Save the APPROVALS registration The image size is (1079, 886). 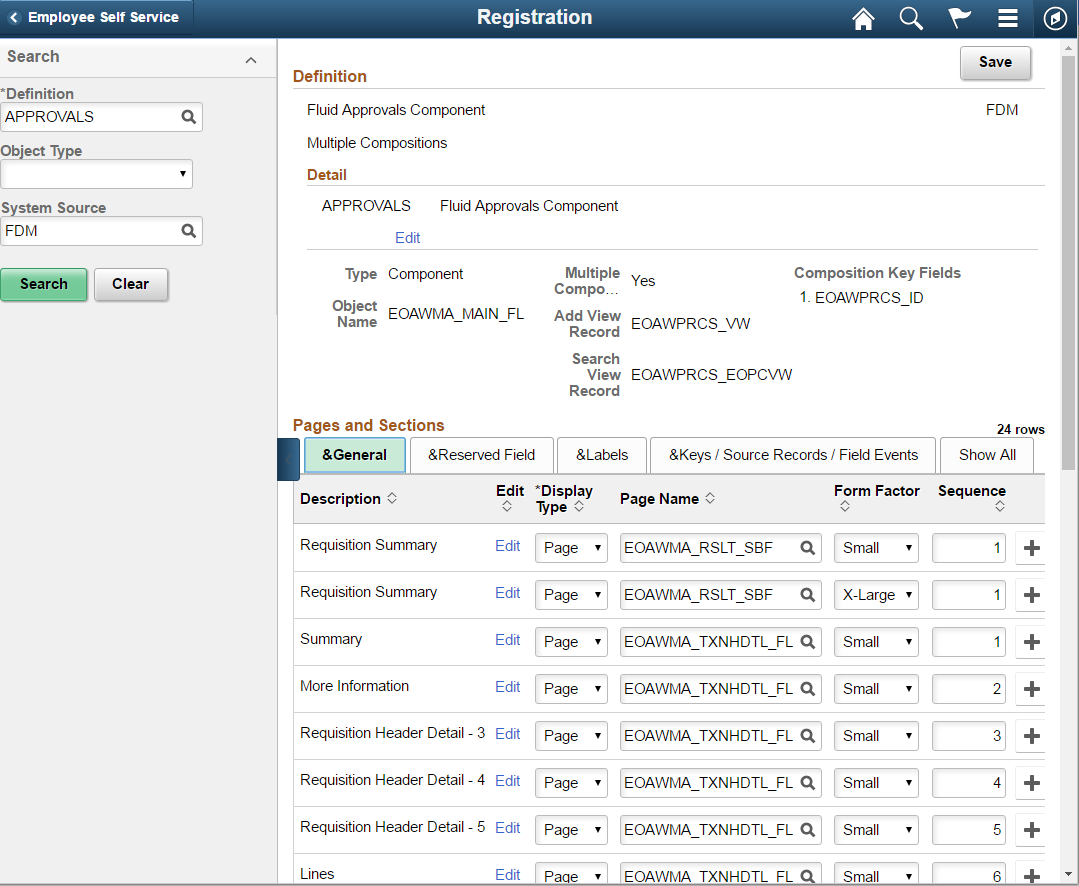tap(995, 62)
